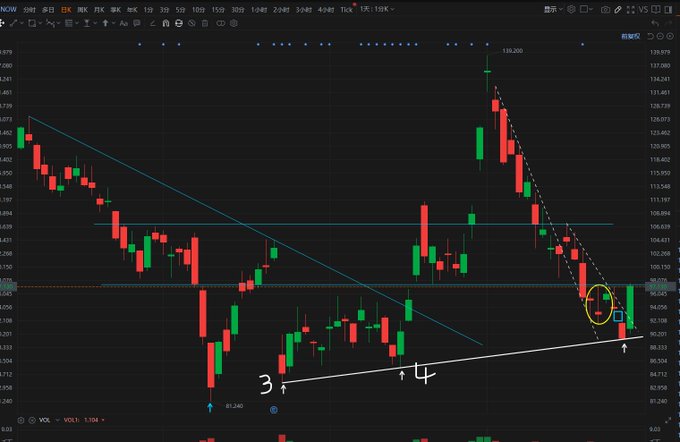Choose the 5分 five-minute interval
The height and width of the screenshot is (442, 680).
tap(180, 10)
